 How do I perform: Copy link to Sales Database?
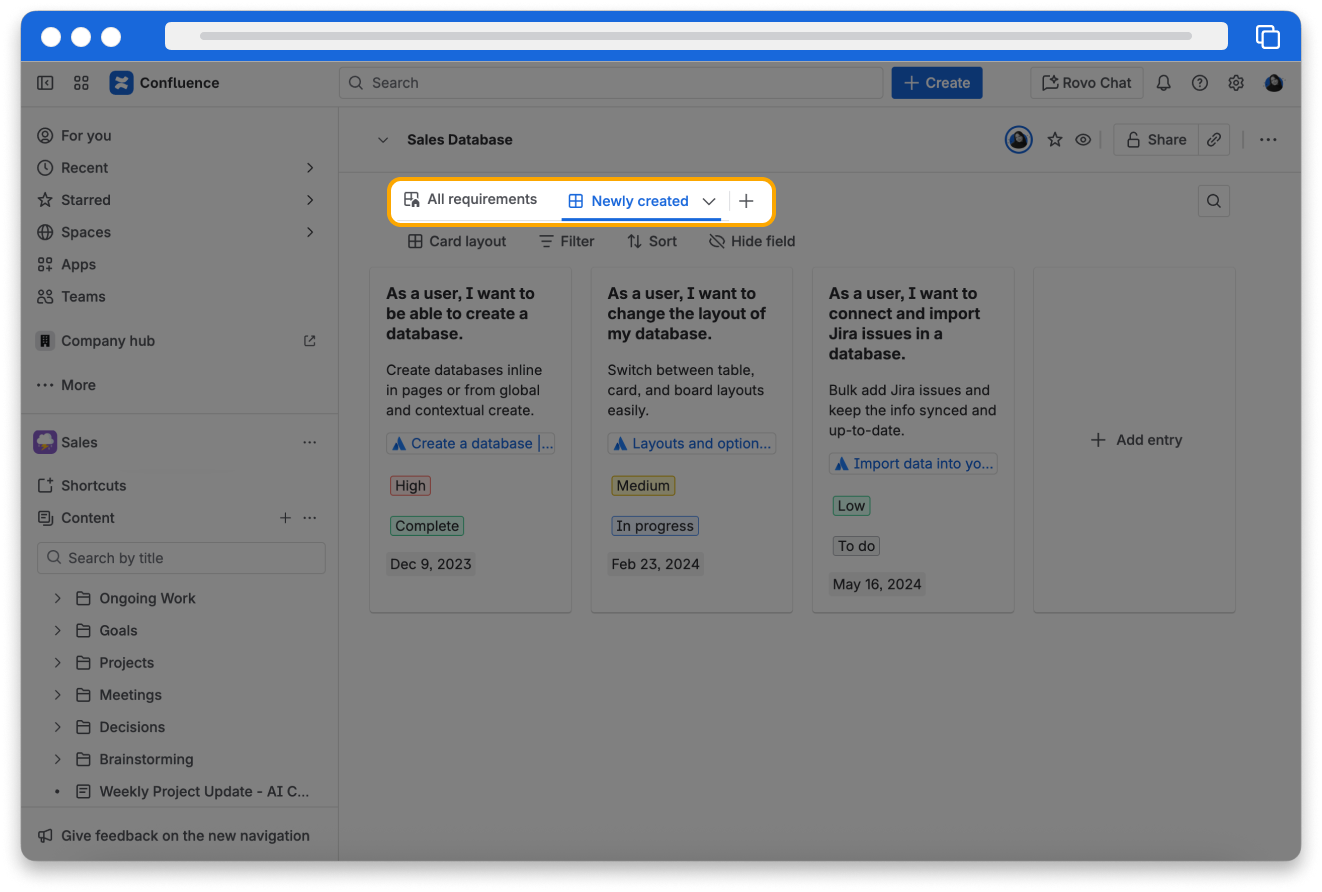pos(1214,140)
